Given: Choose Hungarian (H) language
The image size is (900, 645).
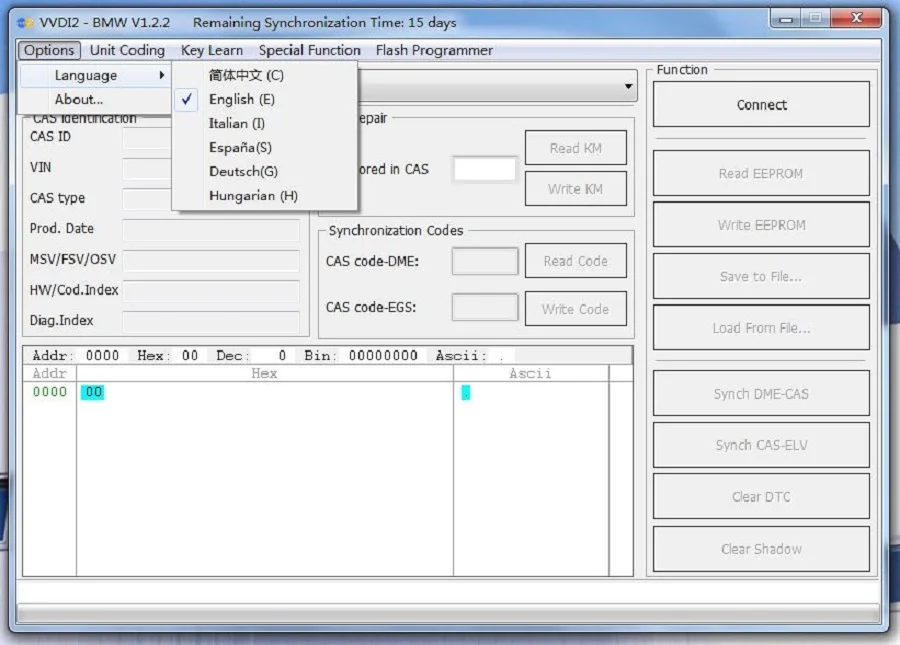Looking at the screenshot, I should click(x=265, y=196).
